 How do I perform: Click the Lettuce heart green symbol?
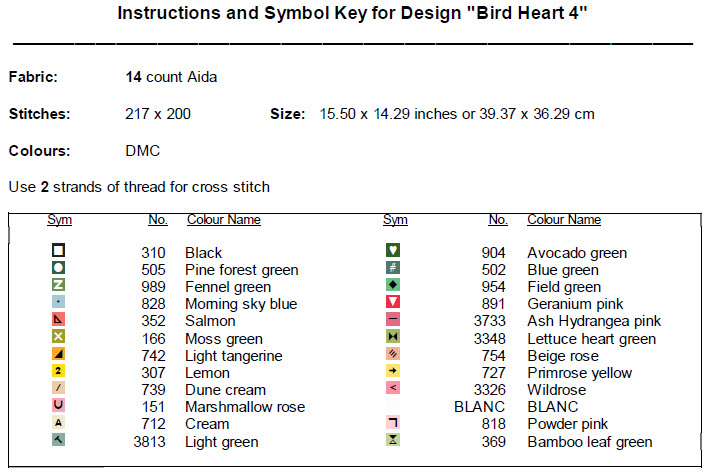393,337
